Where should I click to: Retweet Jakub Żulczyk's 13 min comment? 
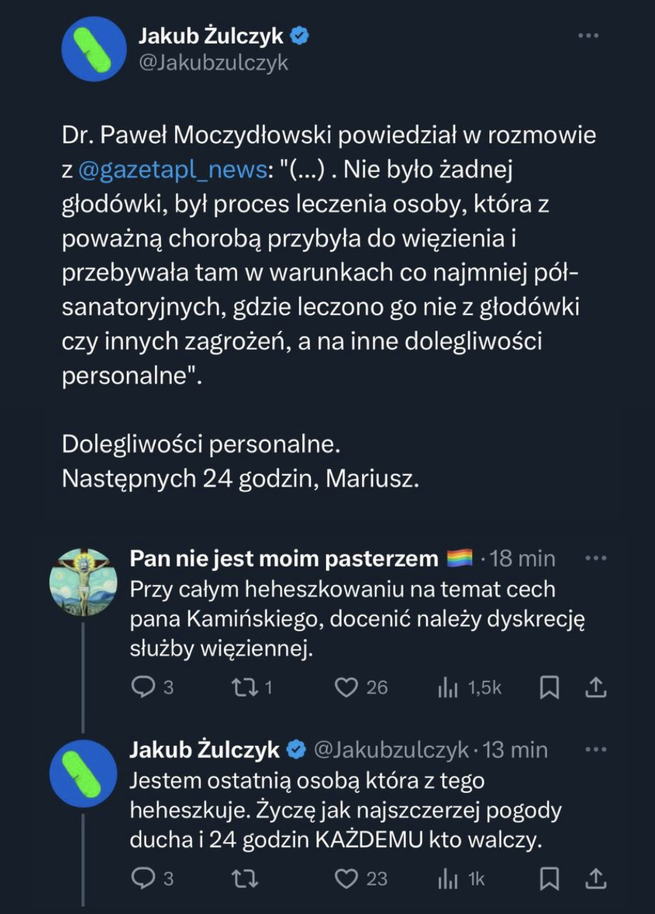[241, 878]
